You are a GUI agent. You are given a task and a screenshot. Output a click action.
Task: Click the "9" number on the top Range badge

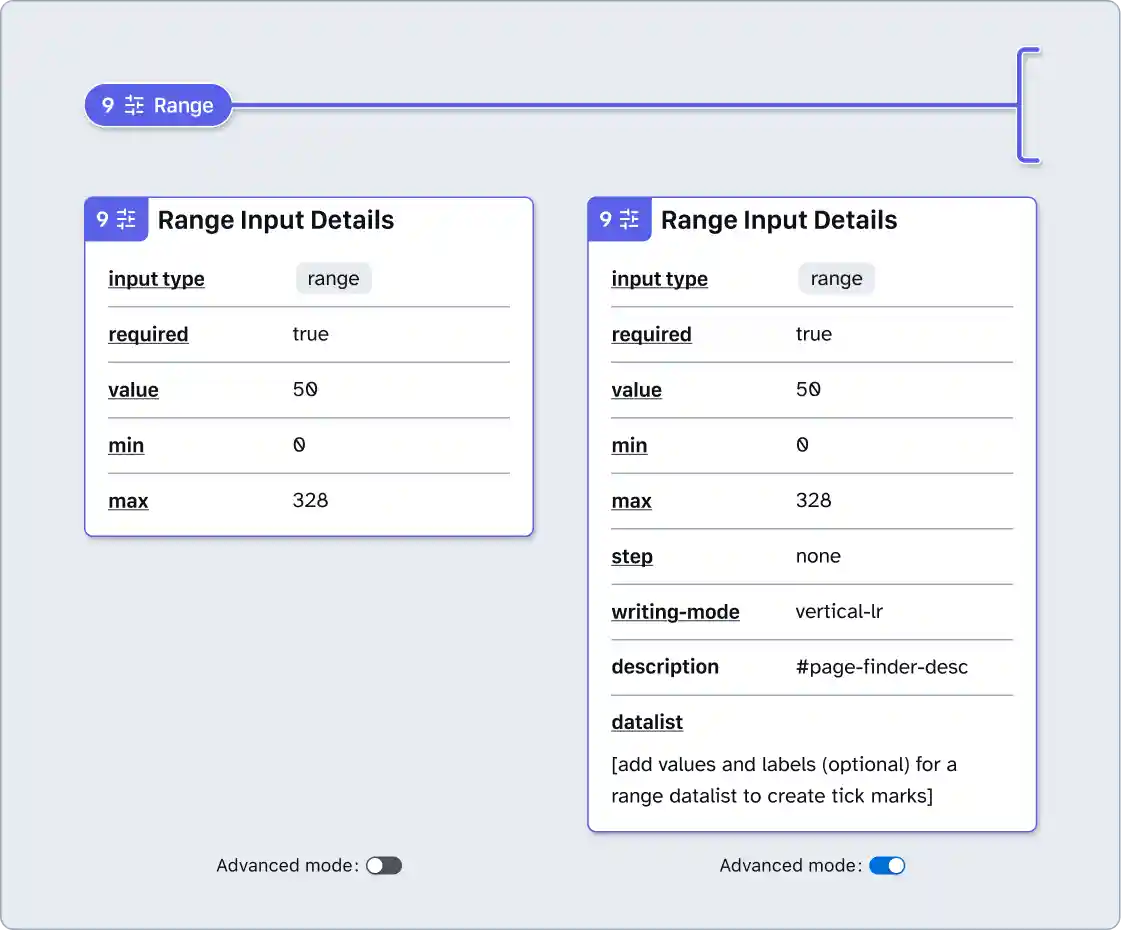point(108,105)
